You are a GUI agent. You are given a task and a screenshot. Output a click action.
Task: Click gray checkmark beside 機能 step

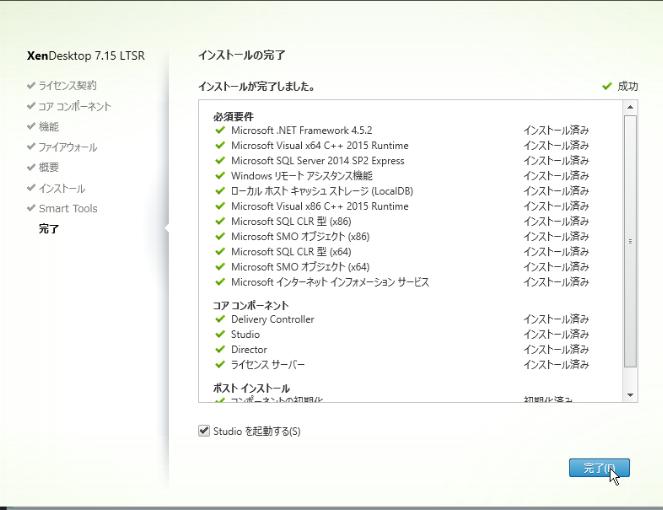31,126
